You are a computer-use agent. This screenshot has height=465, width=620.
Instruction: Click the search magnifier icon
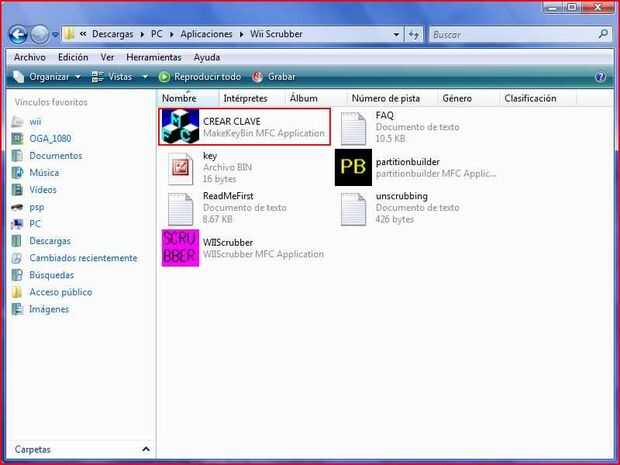[x=603, y=34]
